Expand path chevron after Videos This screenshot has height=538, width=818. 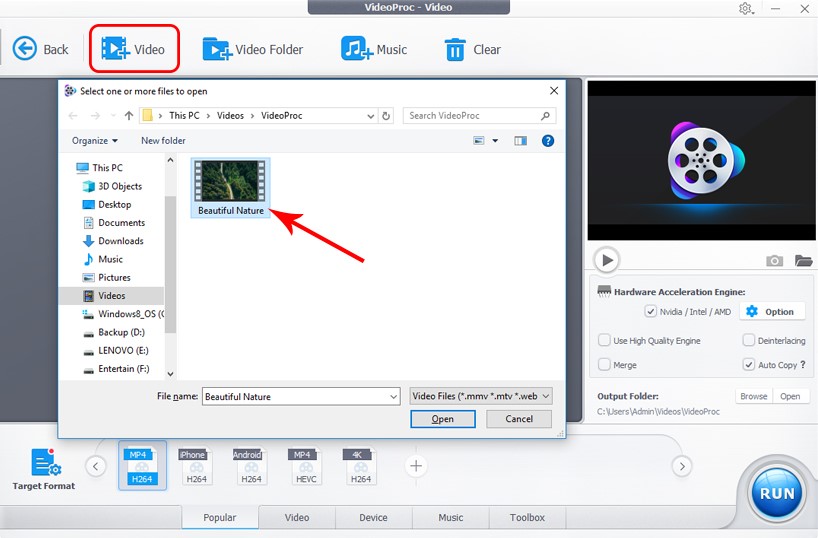click(x=252, y=116)
